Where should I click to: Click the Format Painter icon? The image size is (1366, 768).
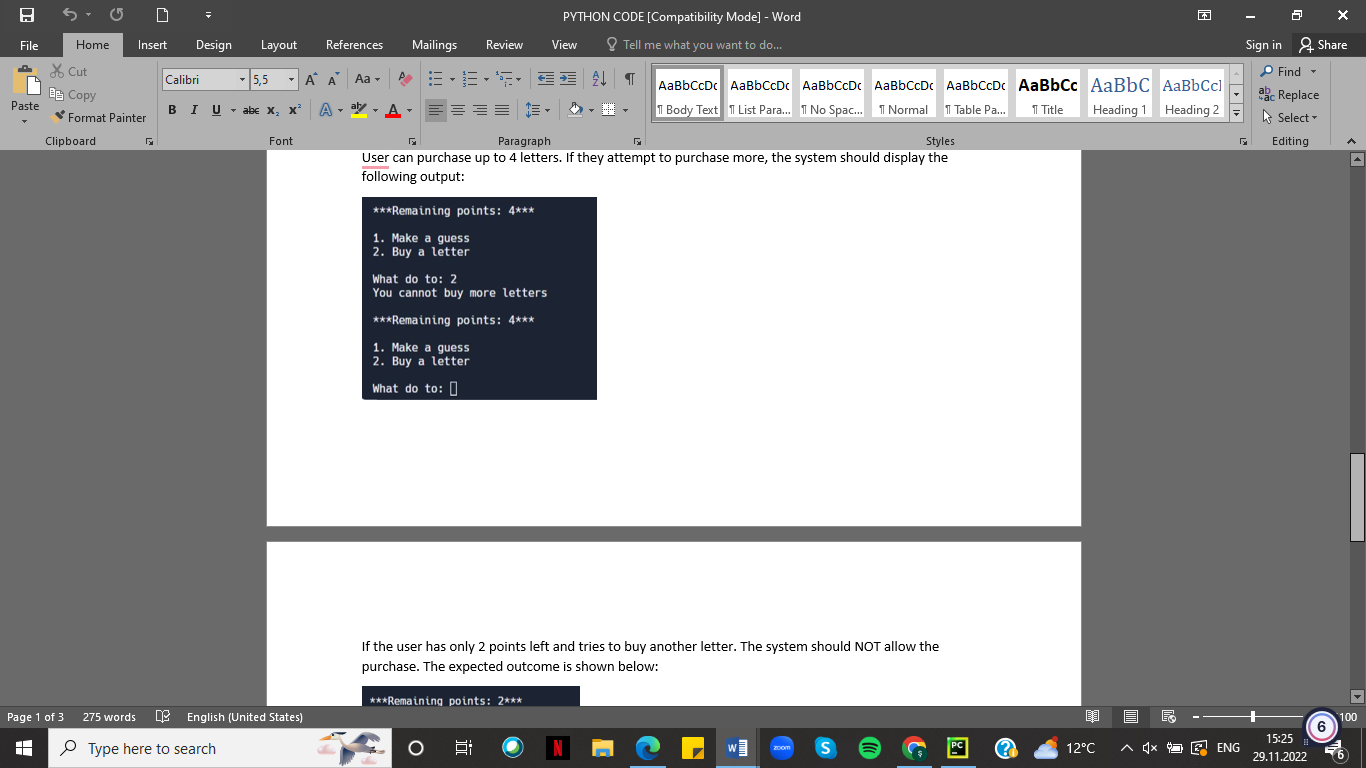58,117
